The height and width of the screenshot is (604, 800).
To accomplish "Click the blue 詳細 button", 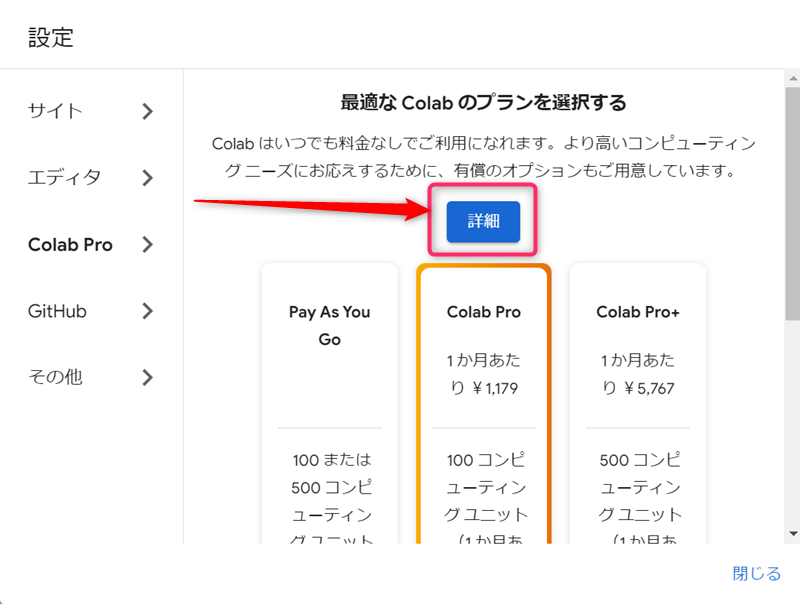I will (x=482, y=222).
